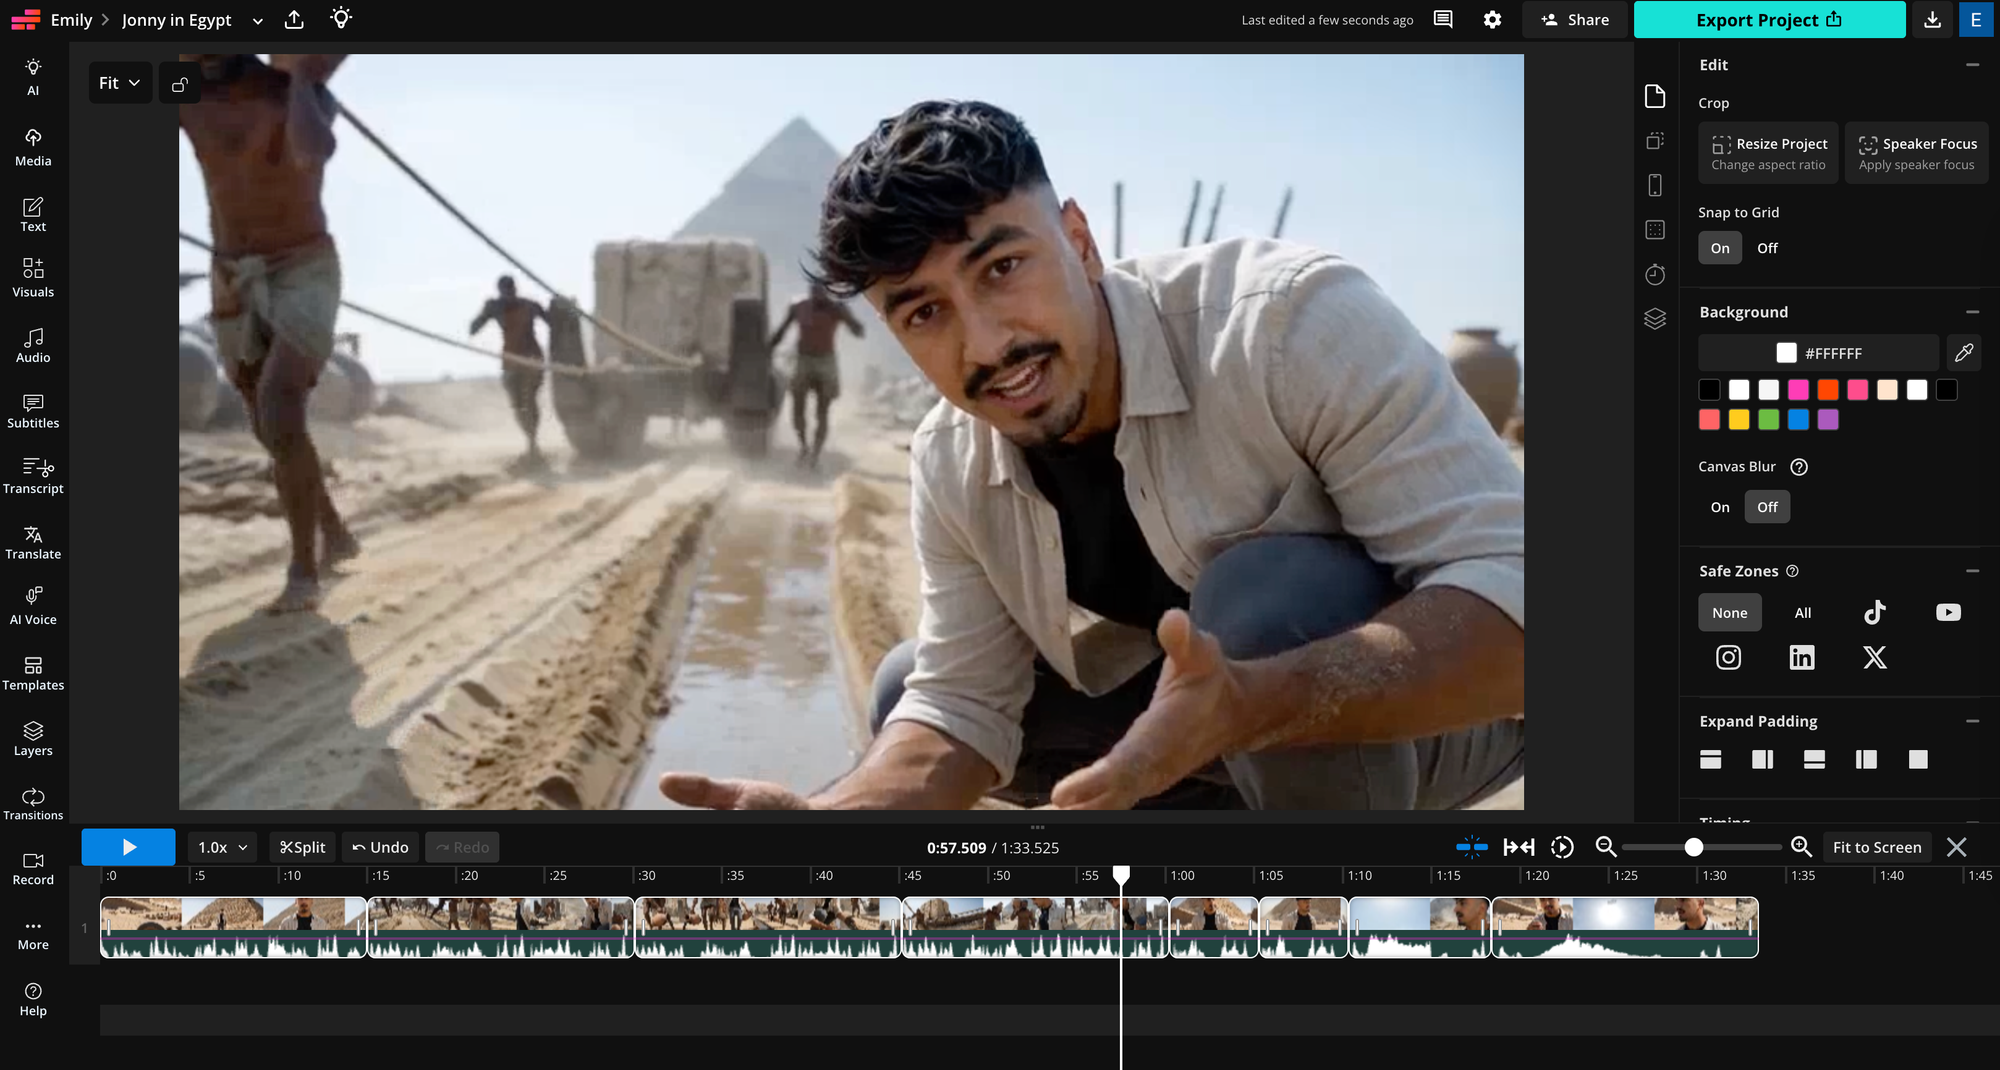Image resolution: width=2000 pixels, height=1070 pixels.
Task: Open the Subtitles sidebar panel
Action: pos(33,411)
